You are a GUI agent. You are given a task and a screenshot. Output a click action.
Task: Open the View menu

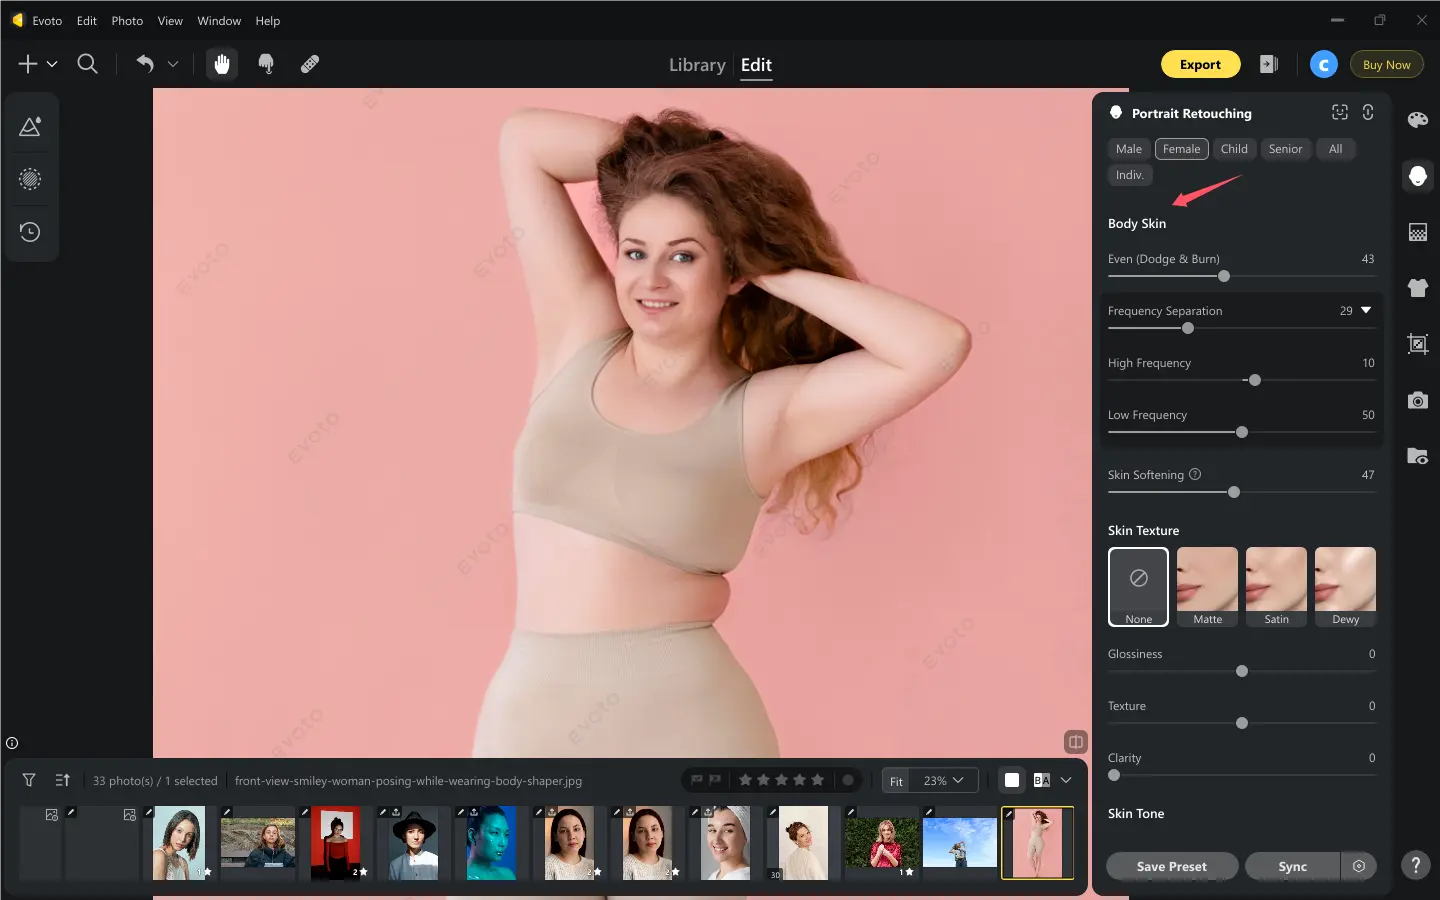tap(170, 20)
